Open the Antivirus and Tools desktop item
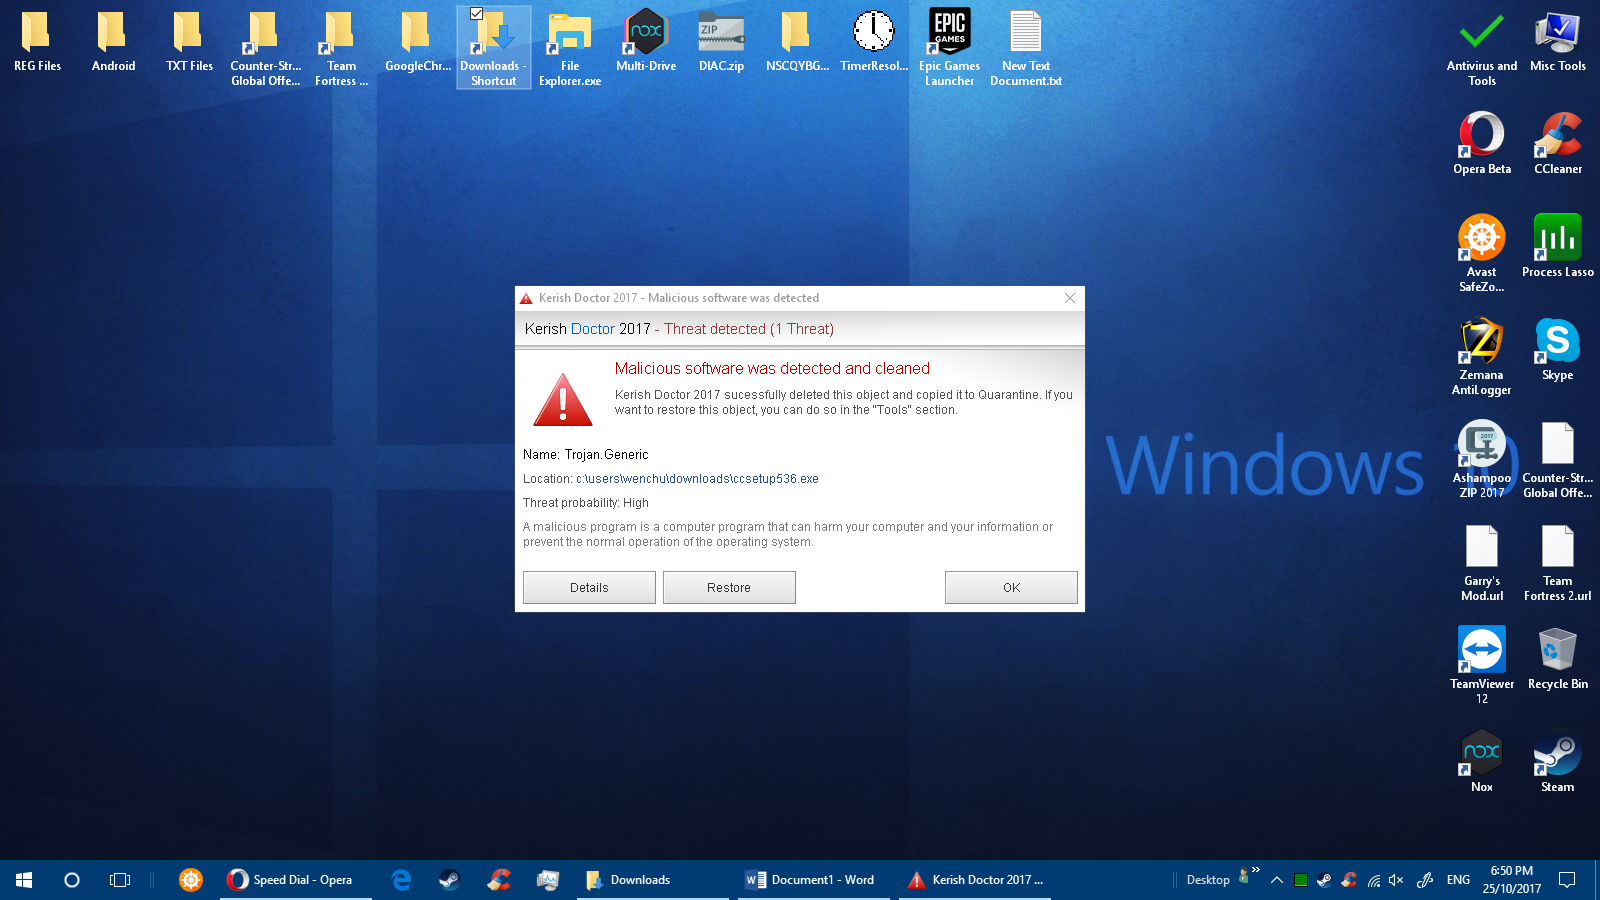 pos(1482,48)
